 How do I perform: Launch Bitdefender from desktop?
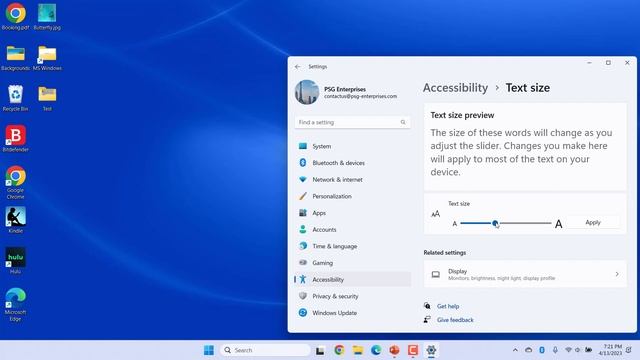(x=16, y=139)
